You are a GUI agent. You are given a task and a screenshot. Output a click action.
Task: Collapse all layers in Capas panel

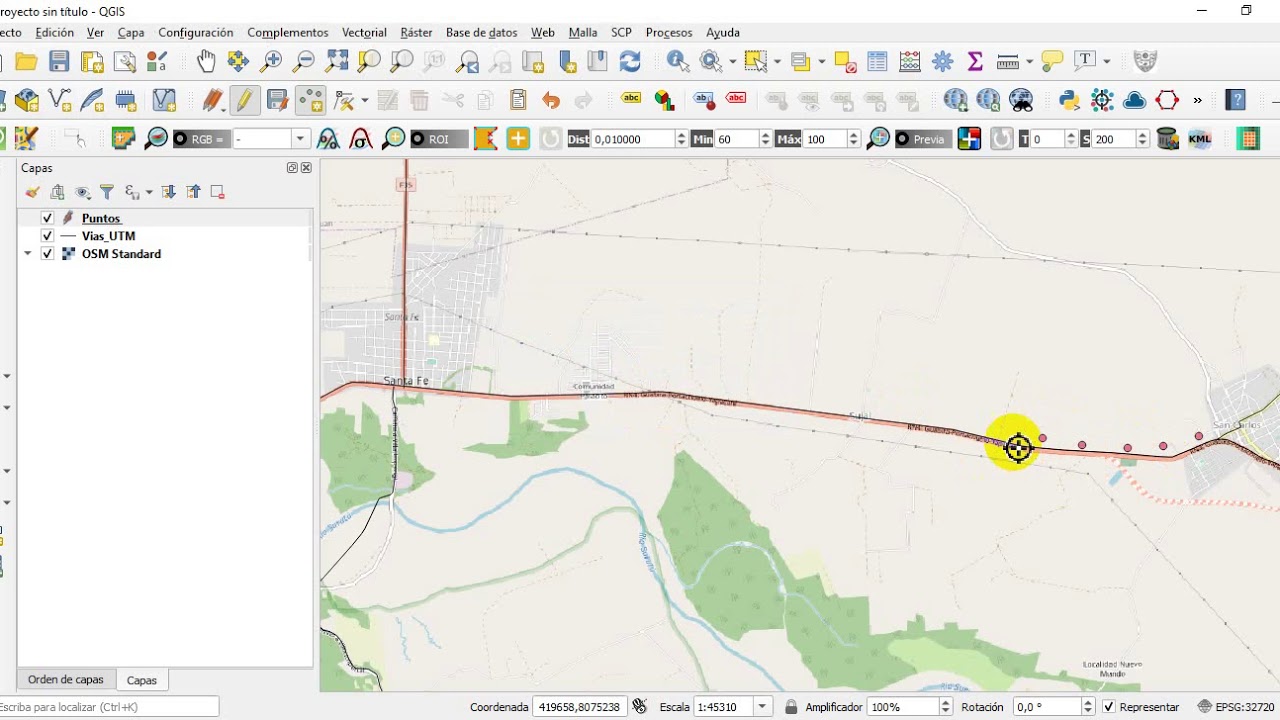coord(193,192)
